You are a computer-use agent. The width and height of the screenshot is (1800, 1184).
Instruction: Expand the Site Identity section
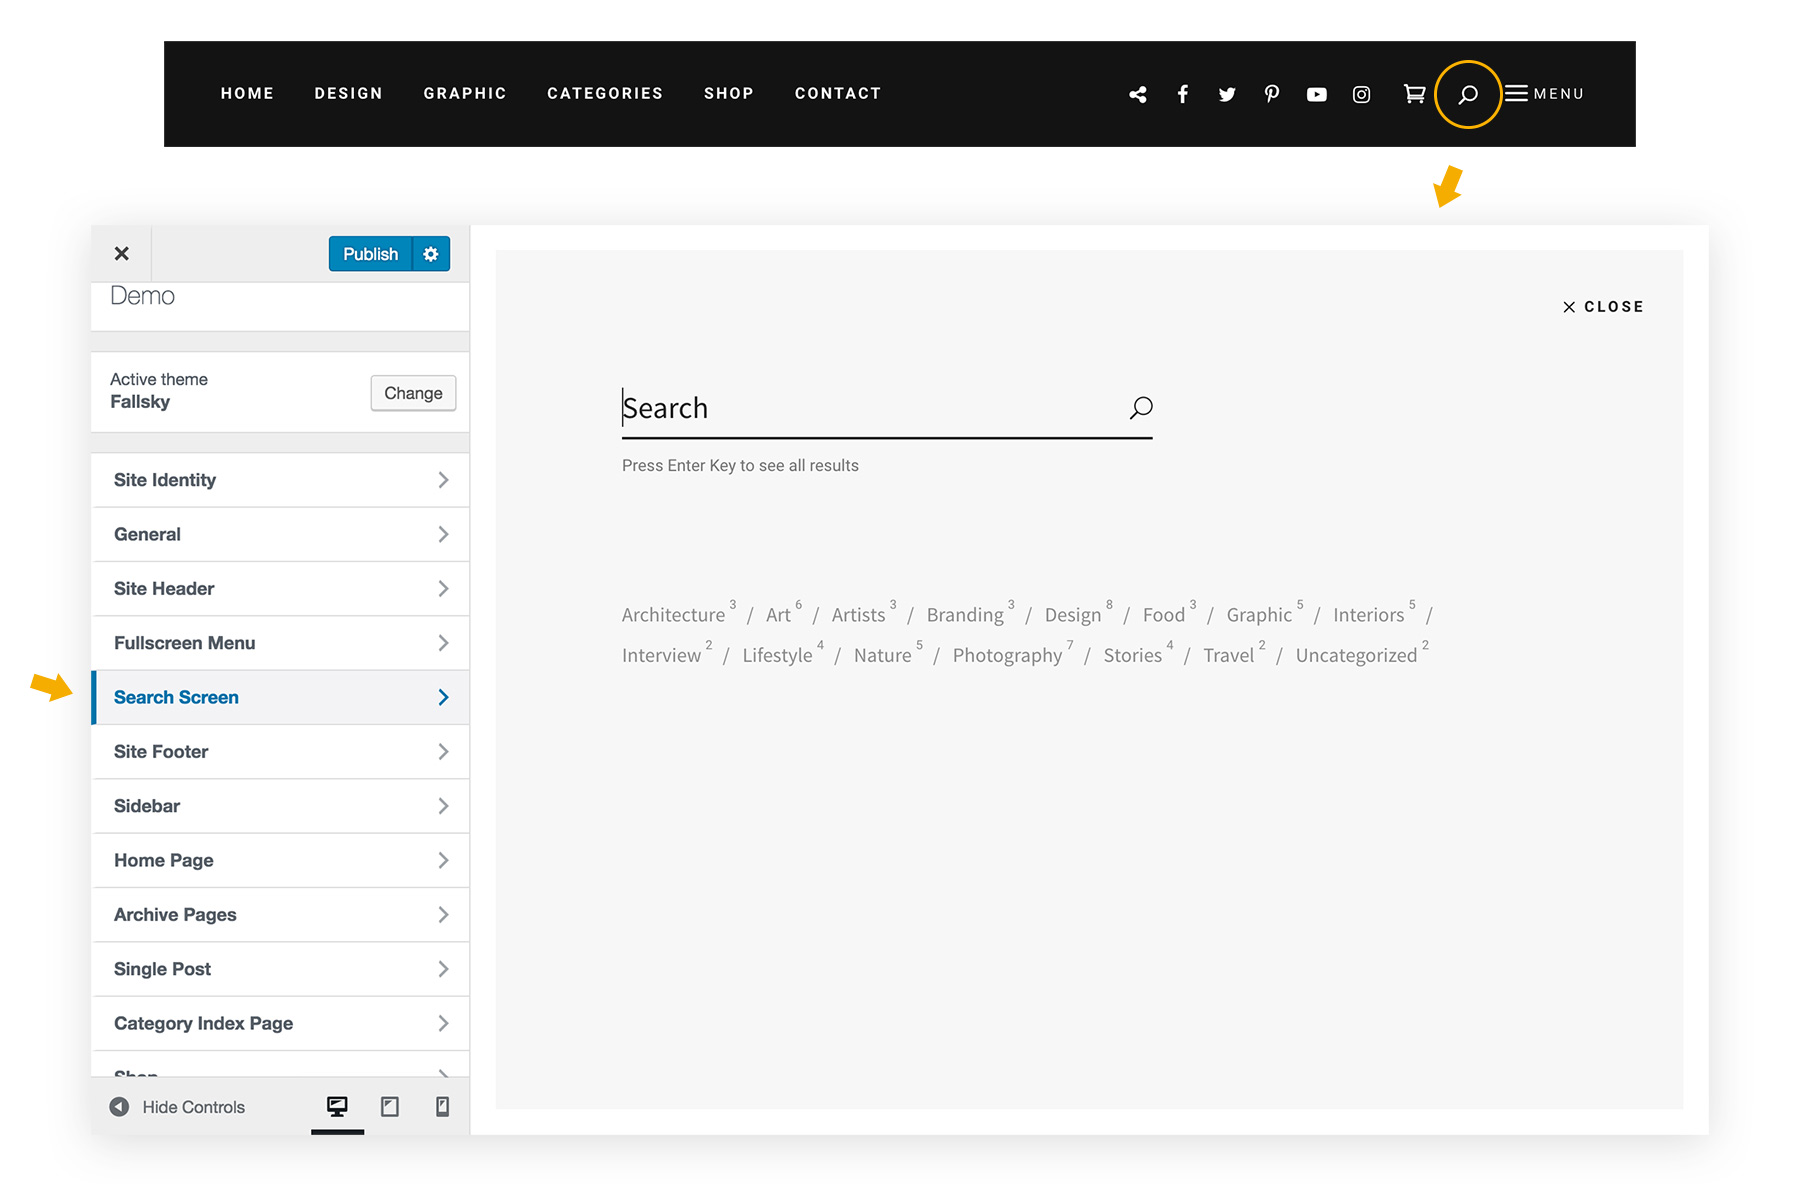[x=280, y=479]
